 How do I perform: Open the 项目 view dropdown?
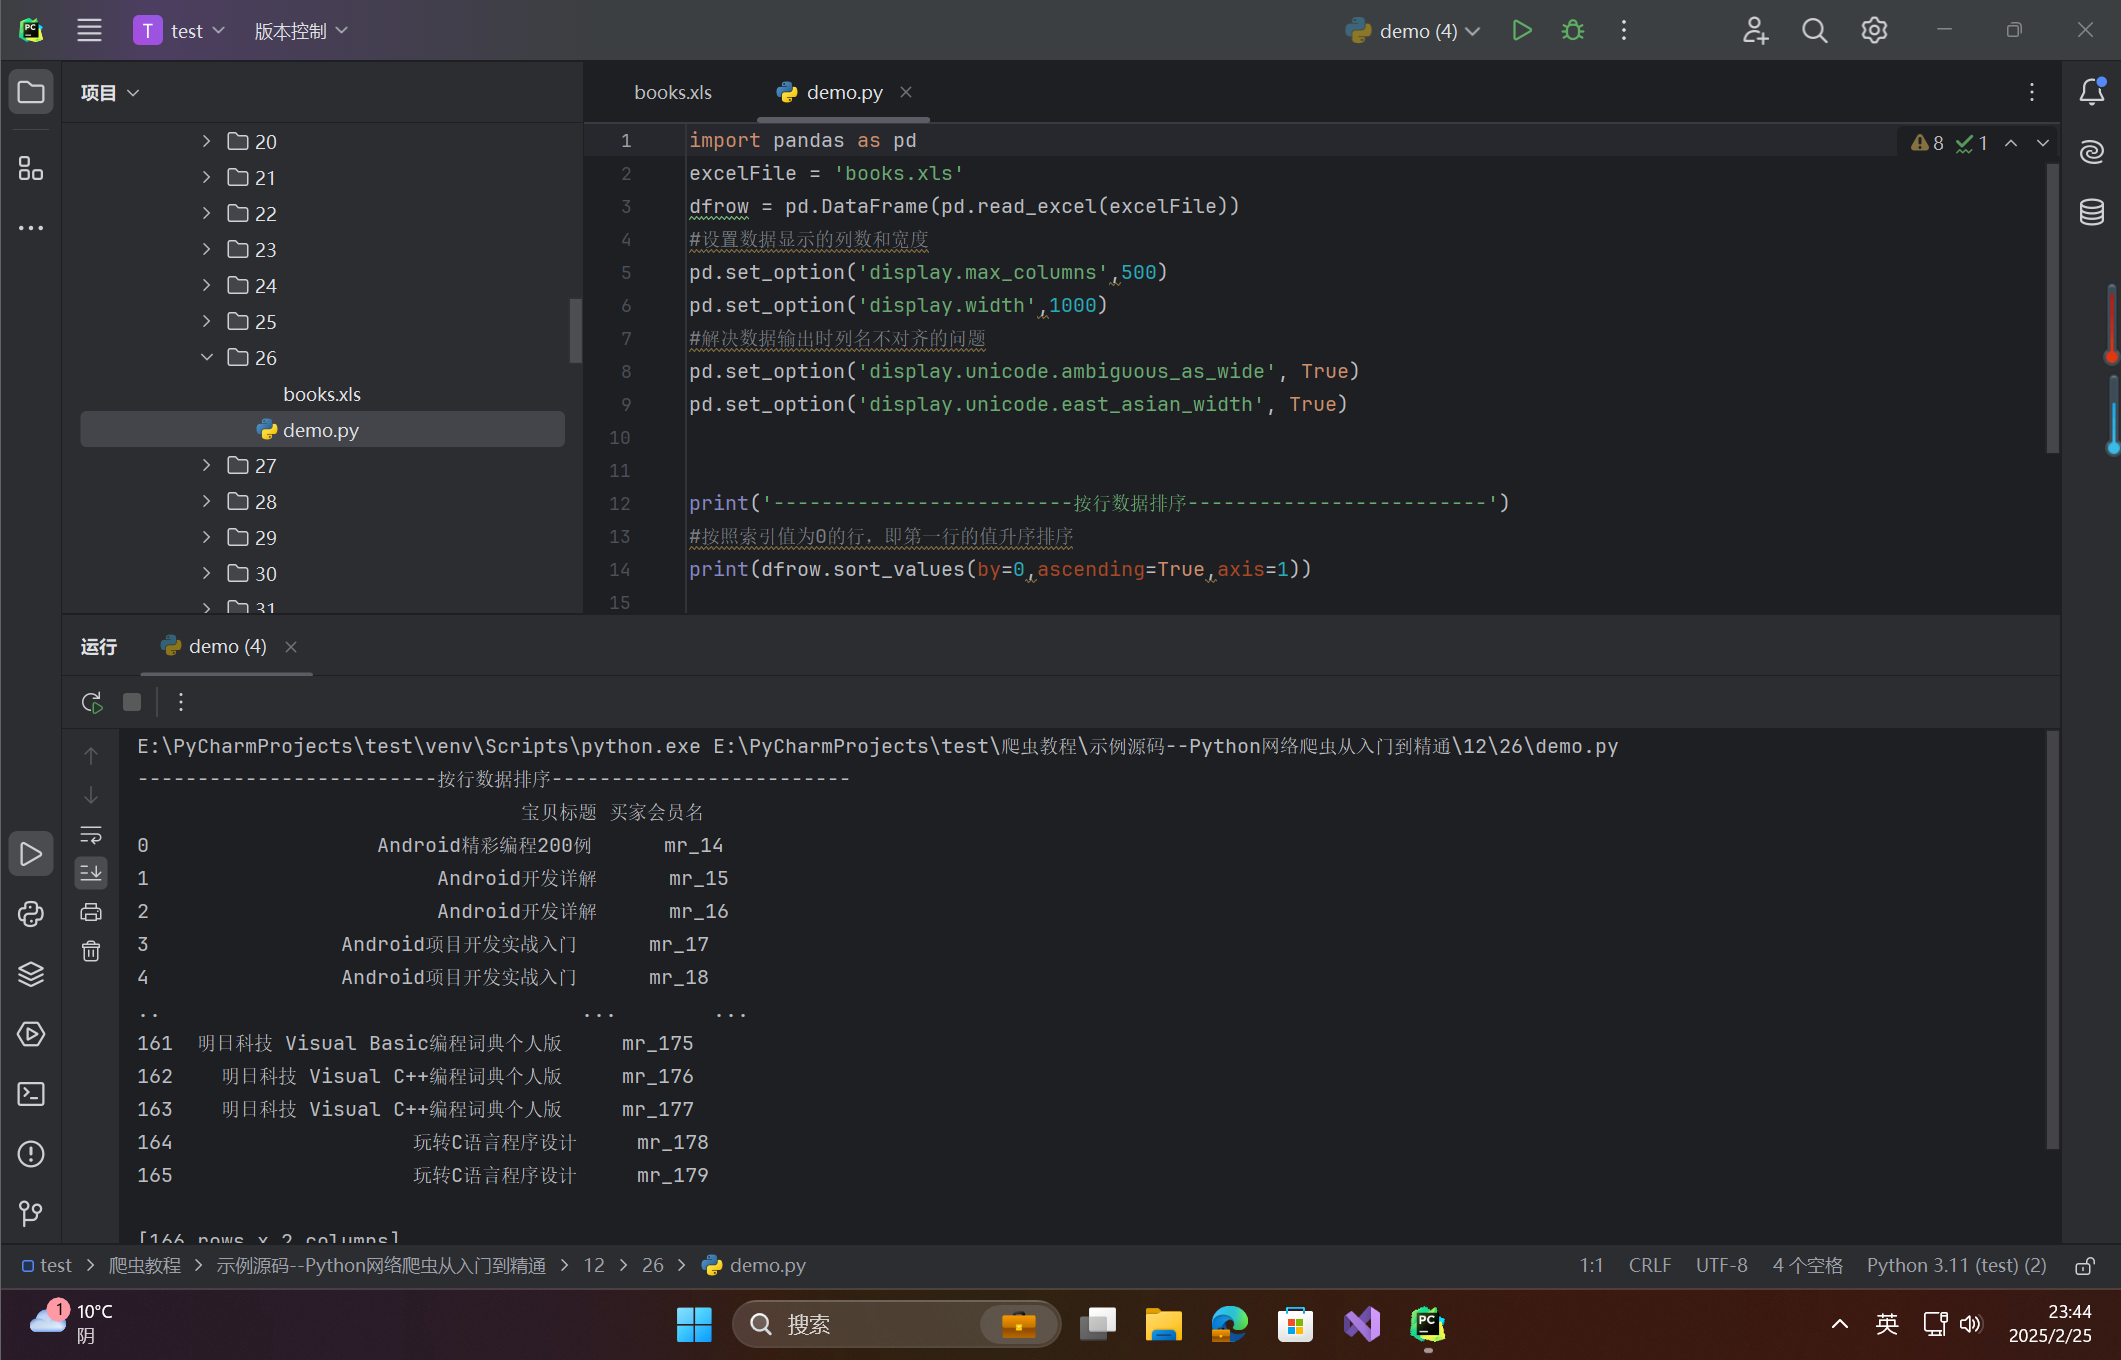110,93
